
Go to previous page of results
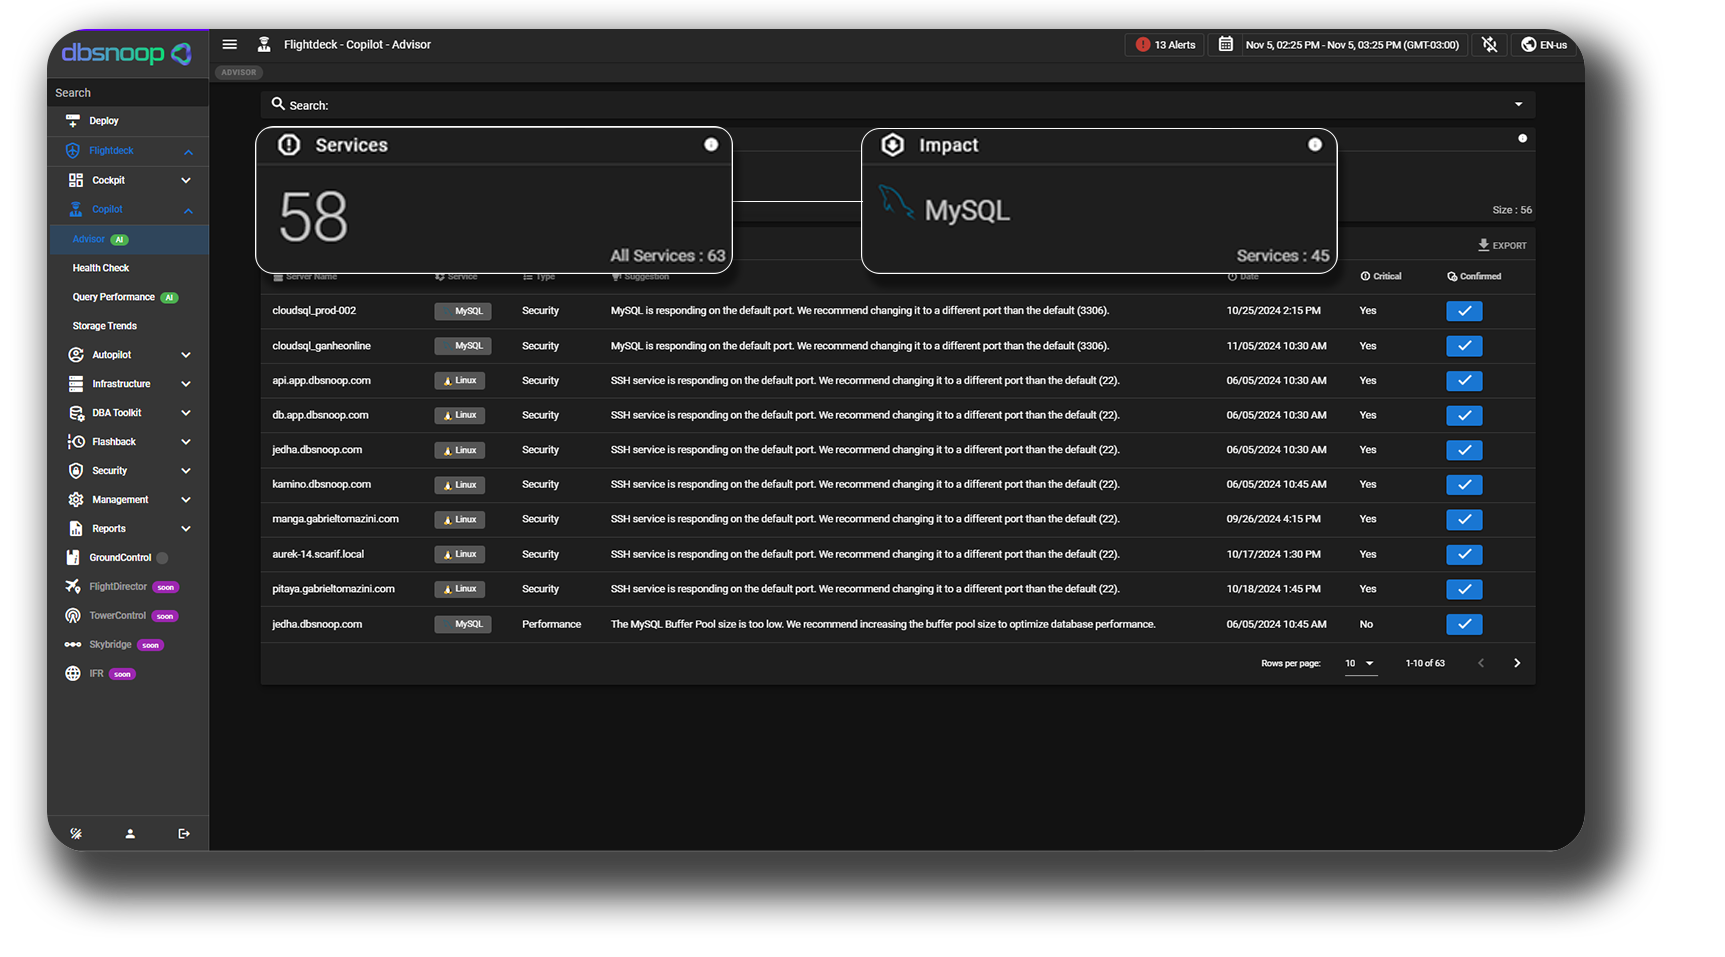(x=1481, y=663)
